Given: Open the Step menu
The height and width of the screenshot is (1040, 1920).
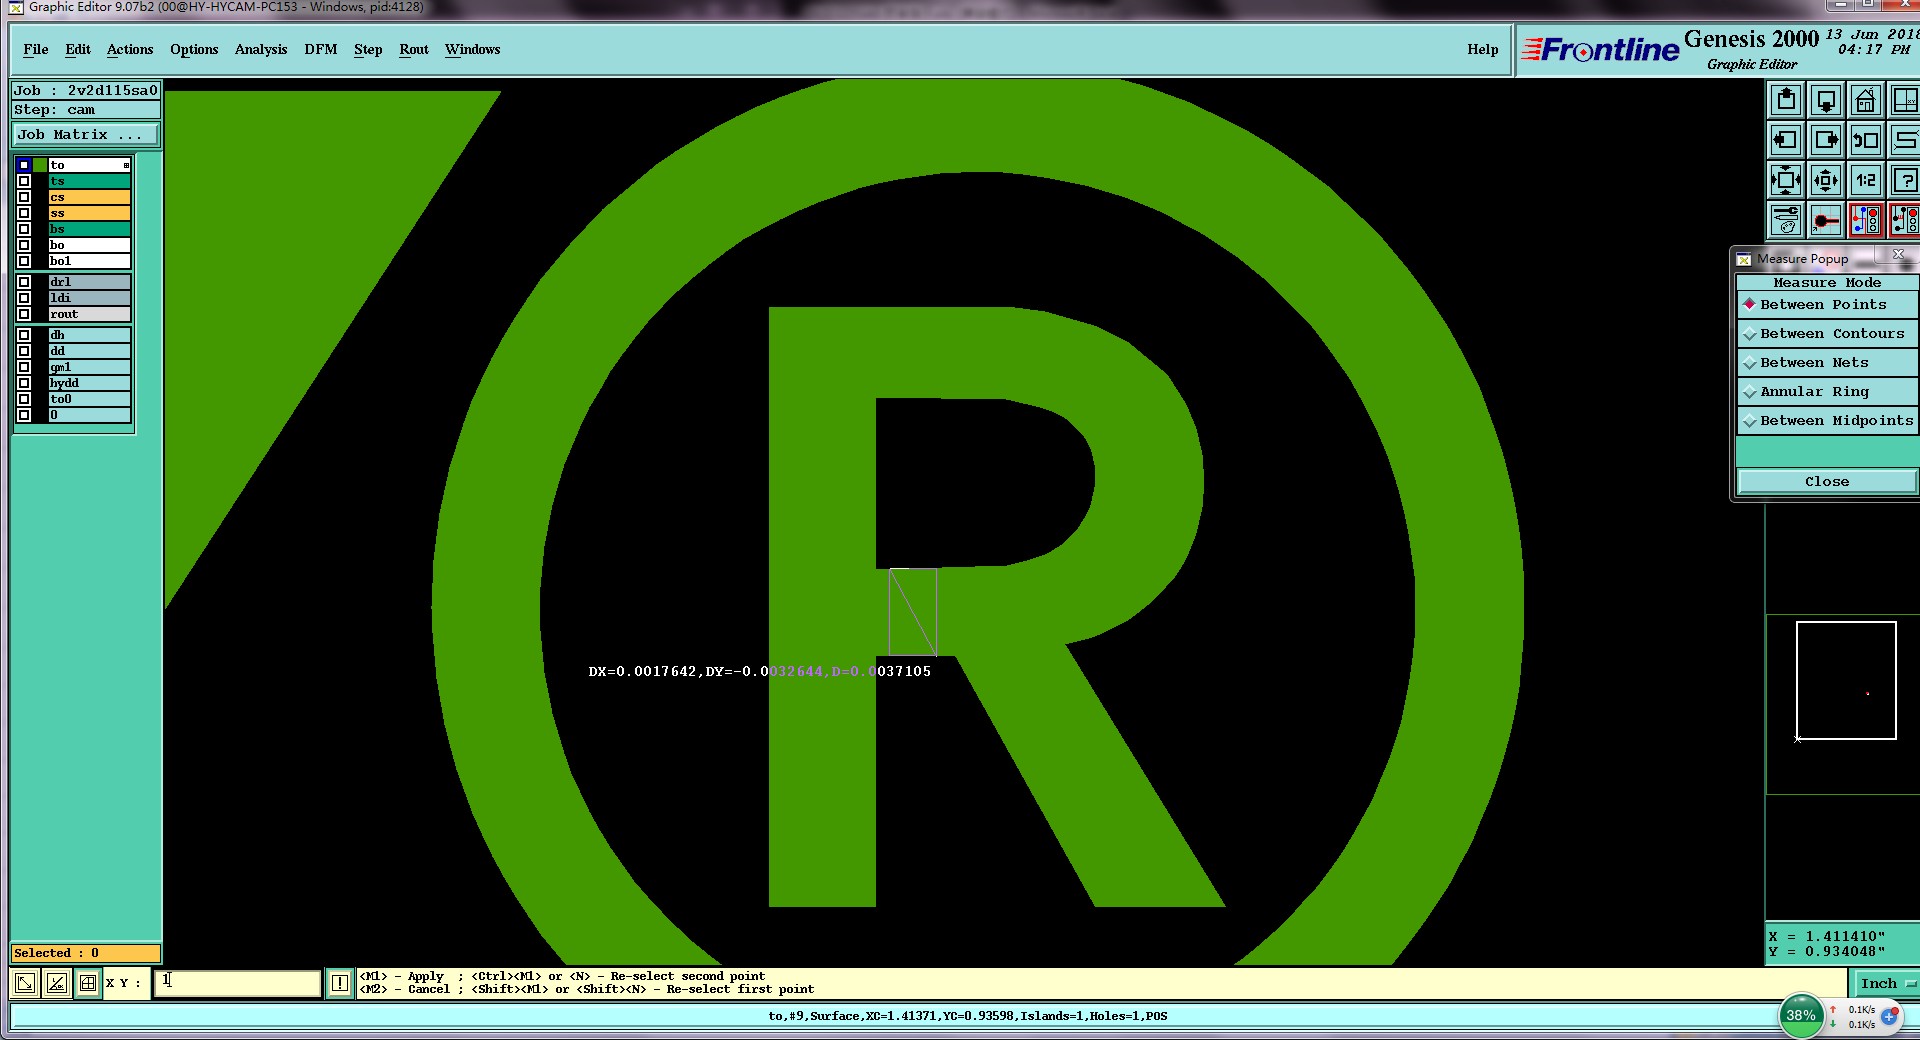Looking at the screenshot, I should click(368, 50).
